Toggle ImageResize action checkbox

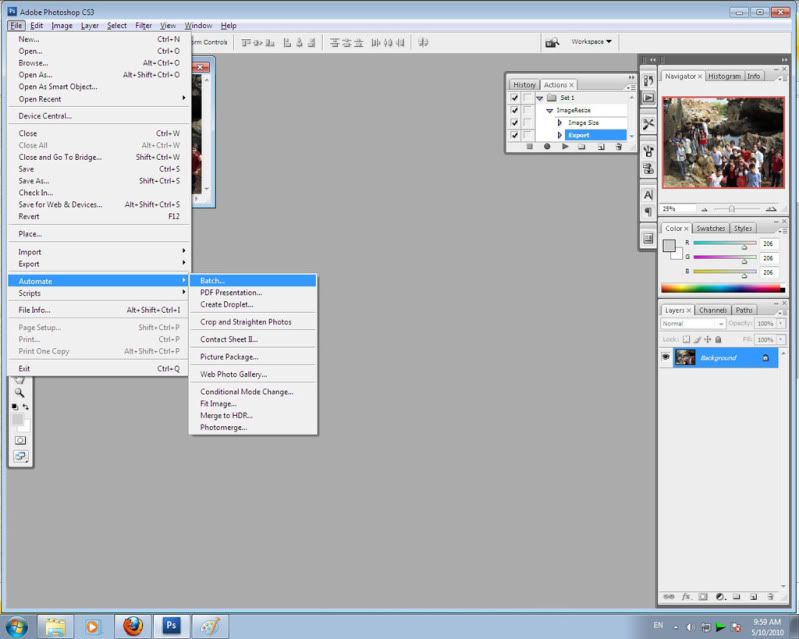tap(514, 110)
